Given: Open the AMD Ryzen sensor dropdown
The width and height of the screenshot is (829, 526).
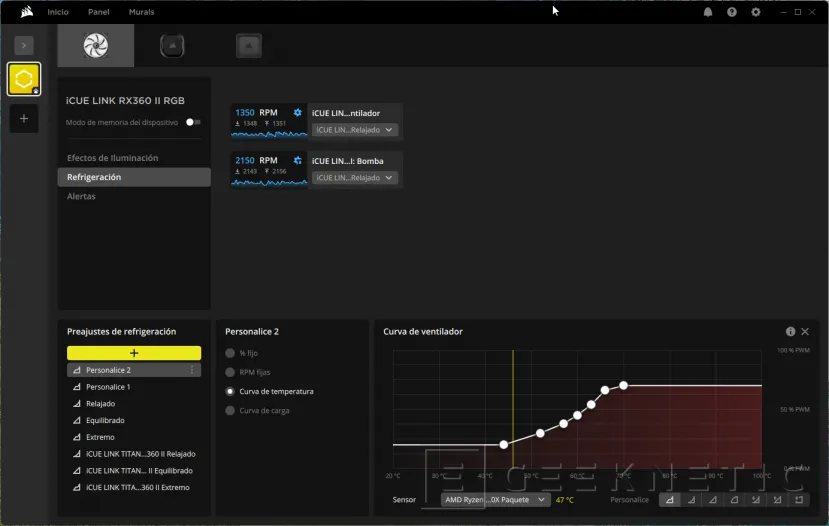Looking at the screenshot, I should [x=495, y=500].
